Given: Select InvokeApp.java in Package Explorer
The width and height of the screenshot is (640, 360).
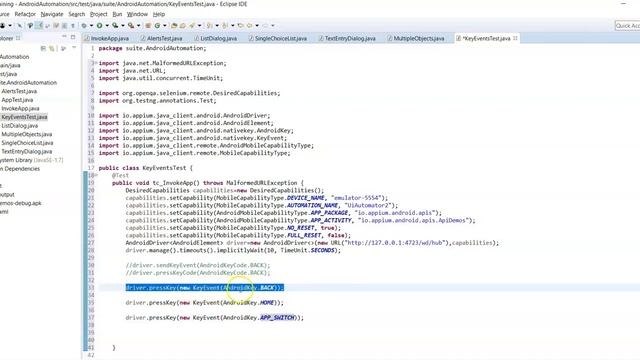Looking at the screenshot, I should pyautogui.click(x=20, y=108).
